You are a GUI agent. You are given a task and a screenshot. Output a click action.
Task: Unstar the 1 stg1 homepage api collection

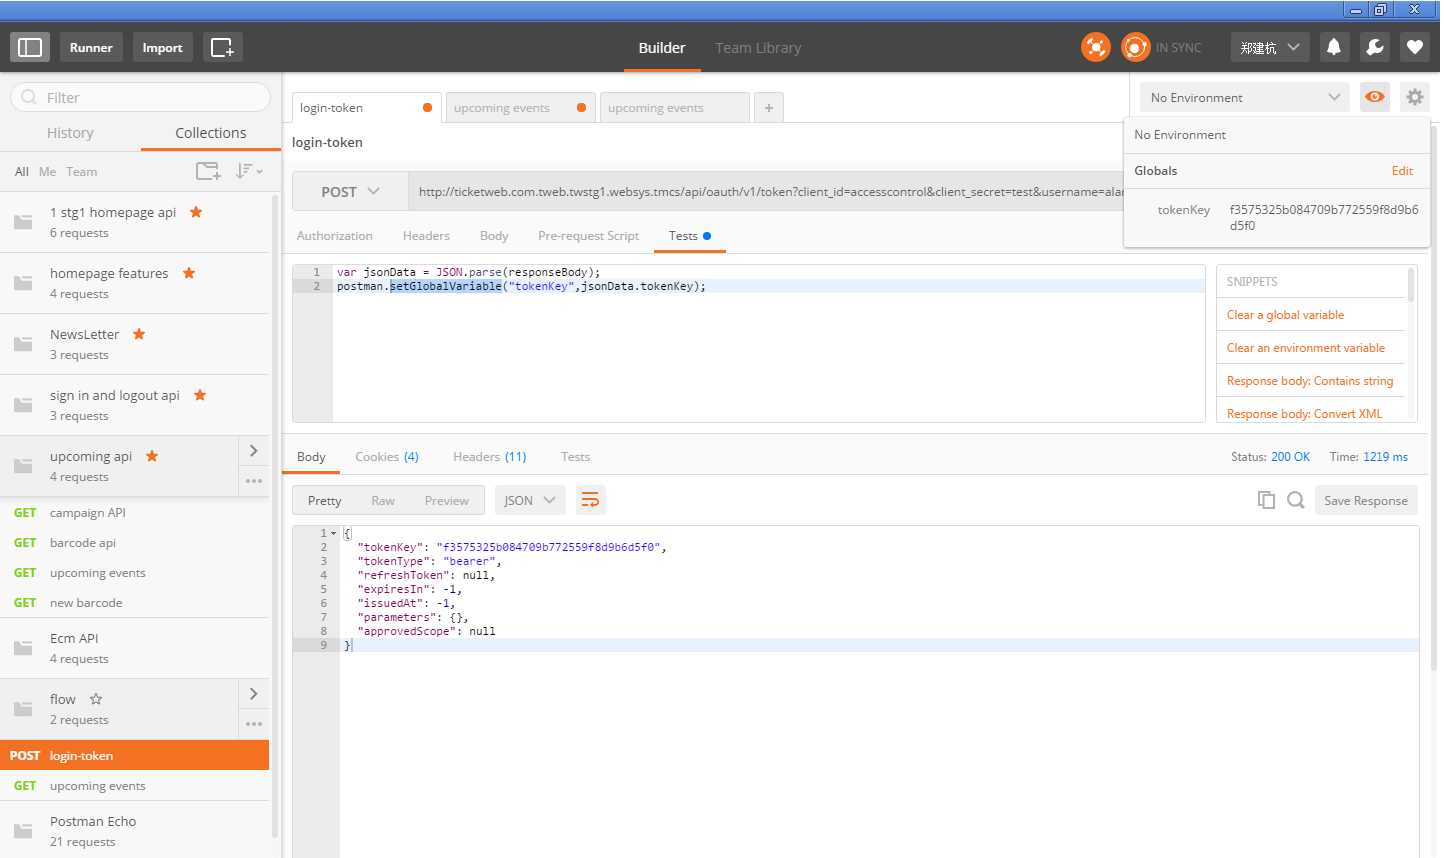tap(196, 212)
